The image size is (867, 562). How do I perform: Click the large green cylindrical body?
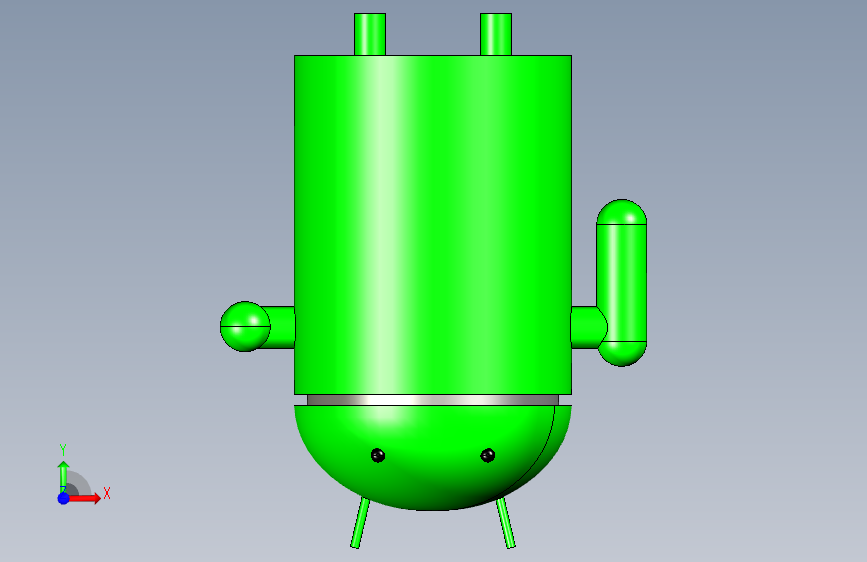click(432, 225)
